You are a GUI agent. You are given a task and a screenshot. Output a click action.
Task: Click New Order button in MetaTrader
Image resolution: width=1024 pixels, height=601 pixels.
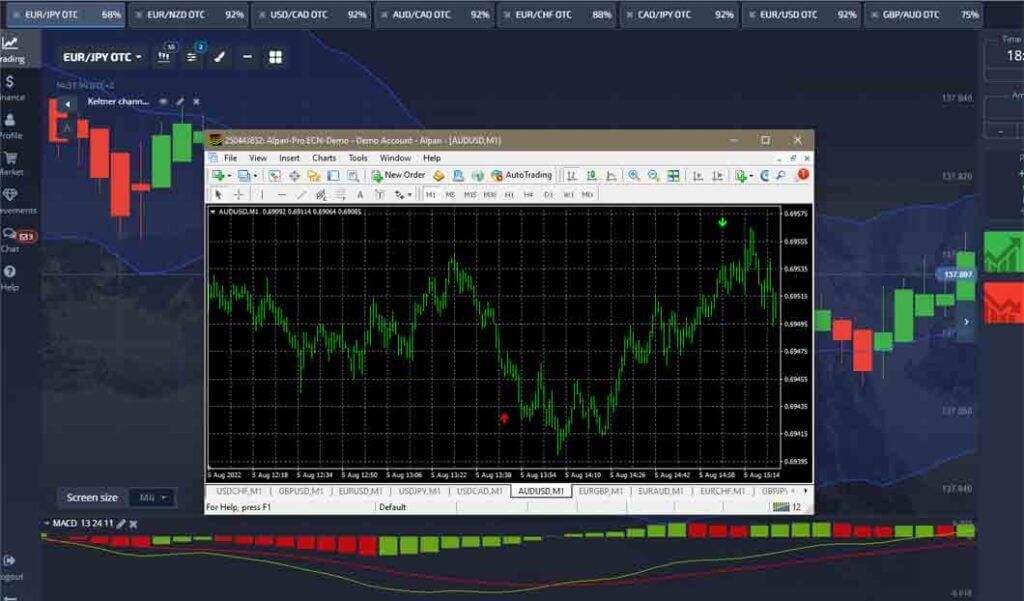click(x=398, y=175)
